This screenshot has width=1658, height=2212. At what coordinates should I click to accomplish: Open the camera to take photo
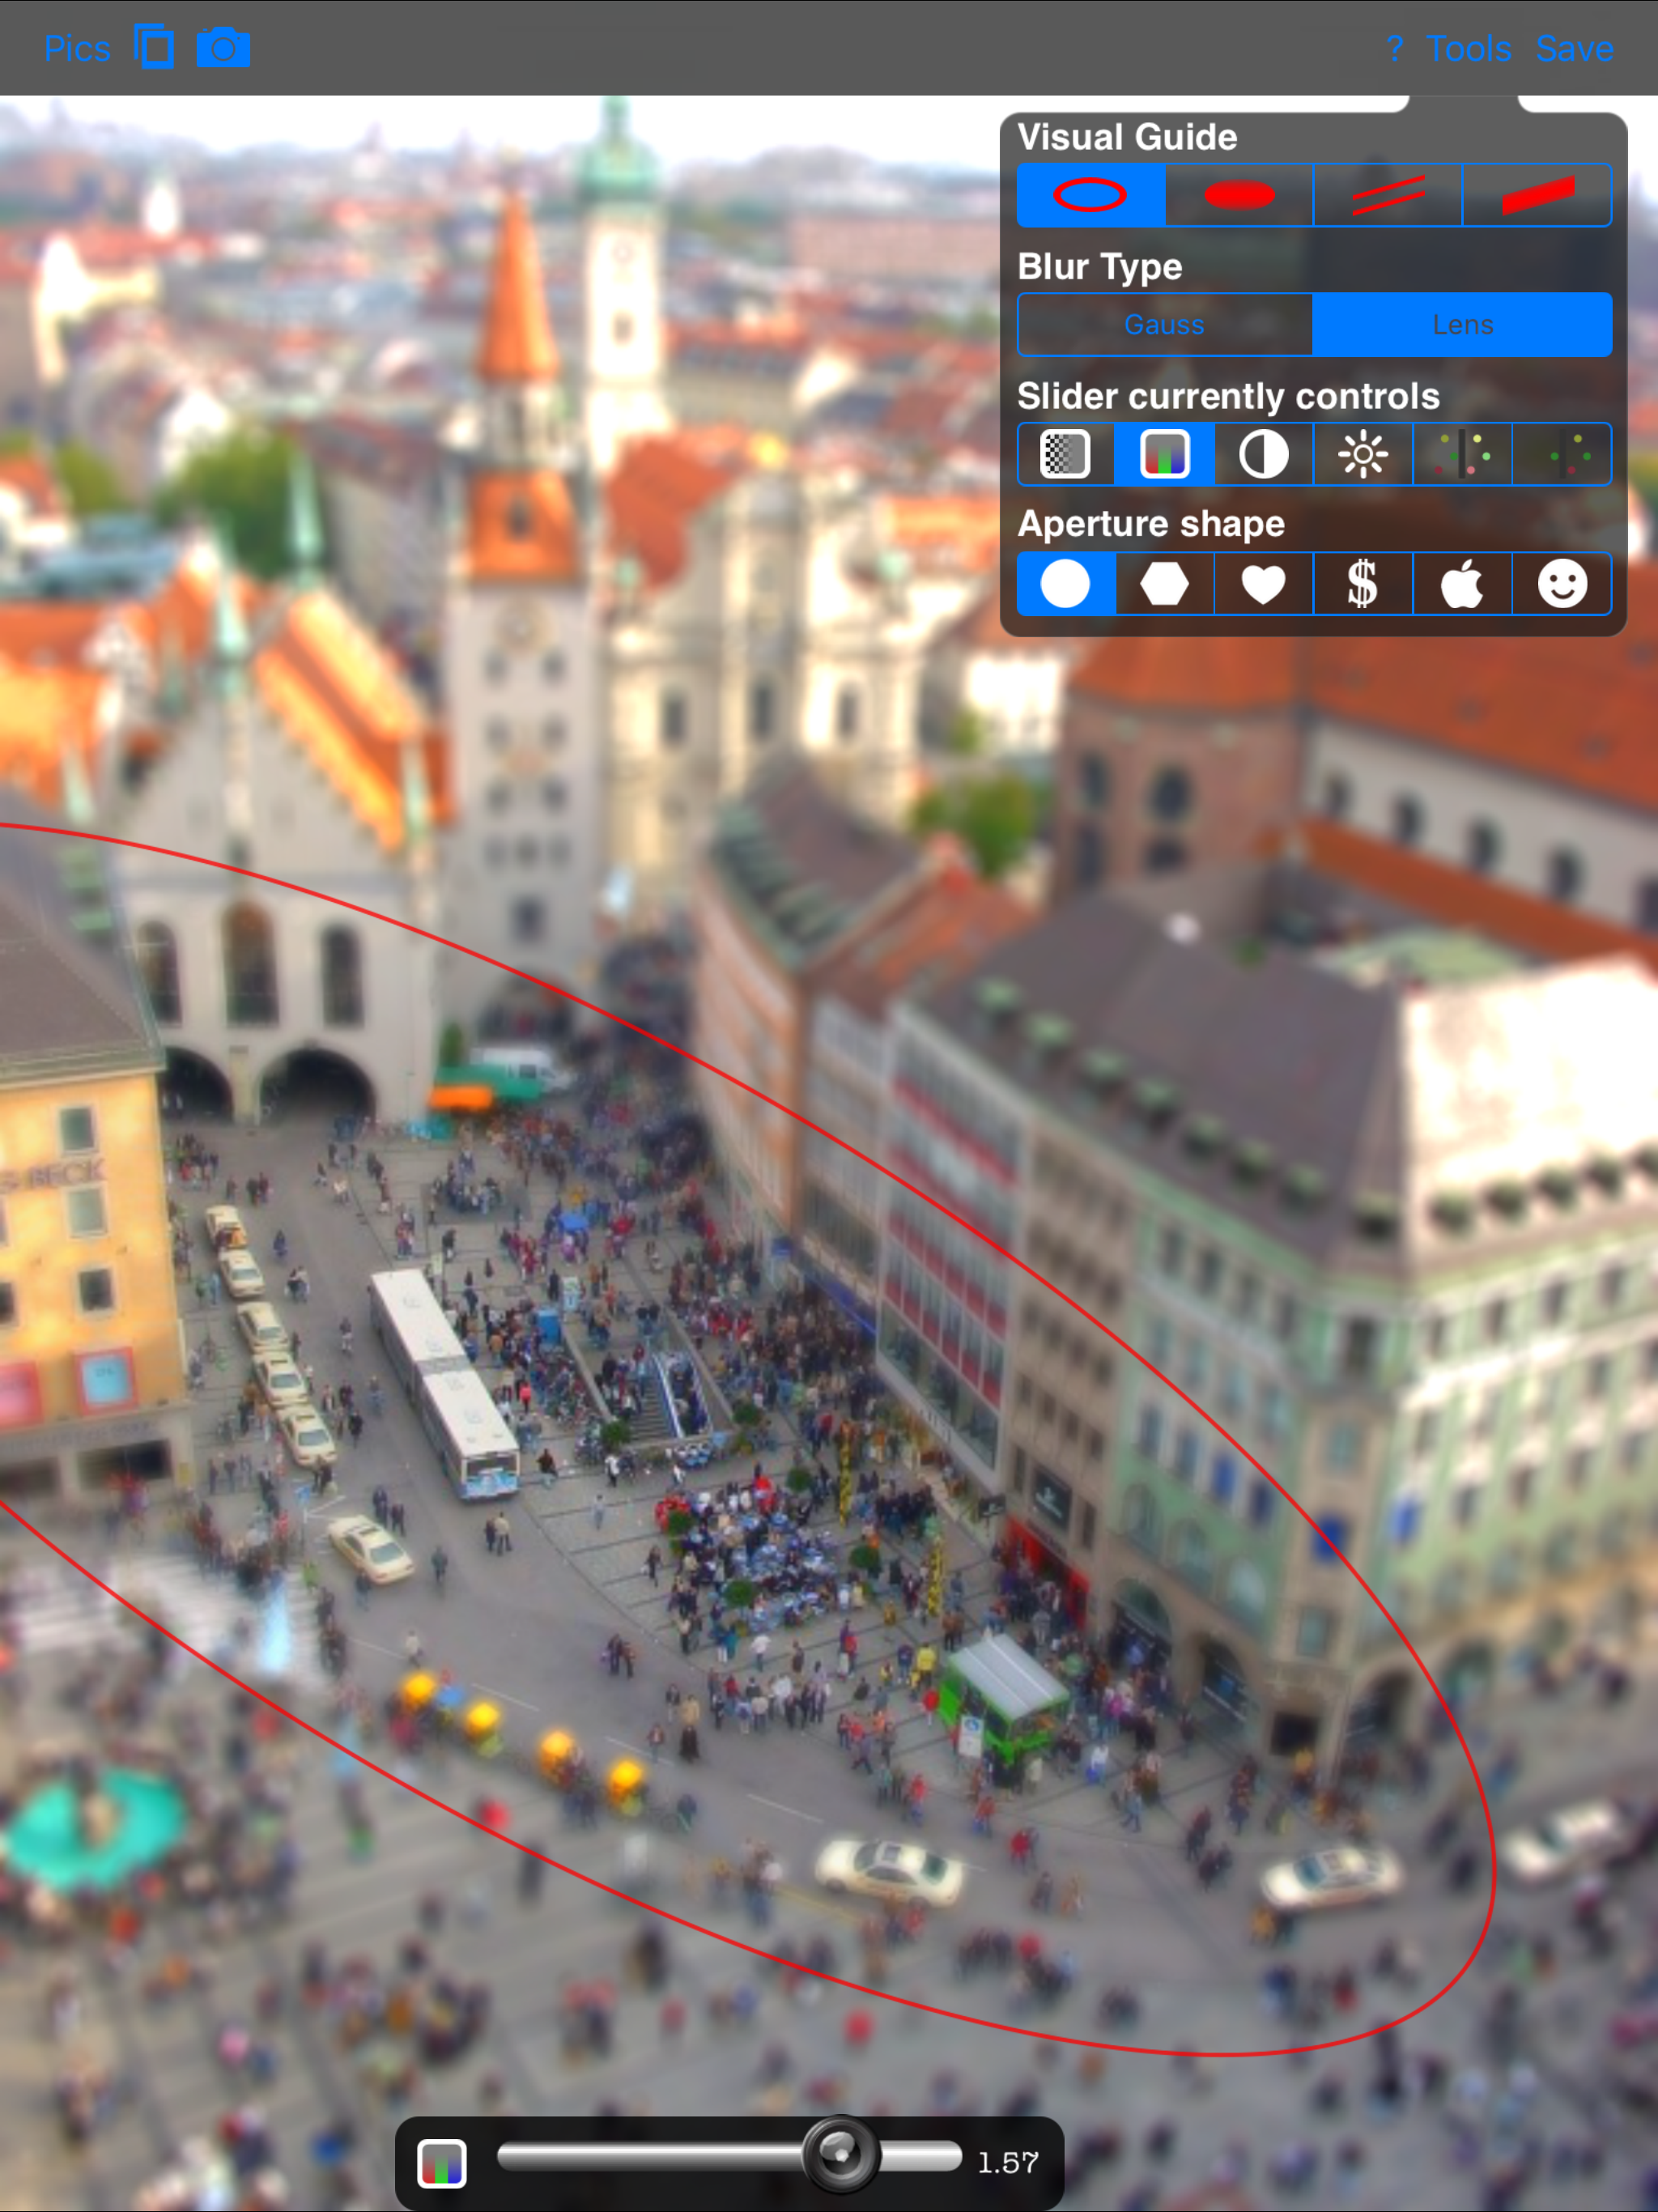pyautogui.click(x=223, y=48)
